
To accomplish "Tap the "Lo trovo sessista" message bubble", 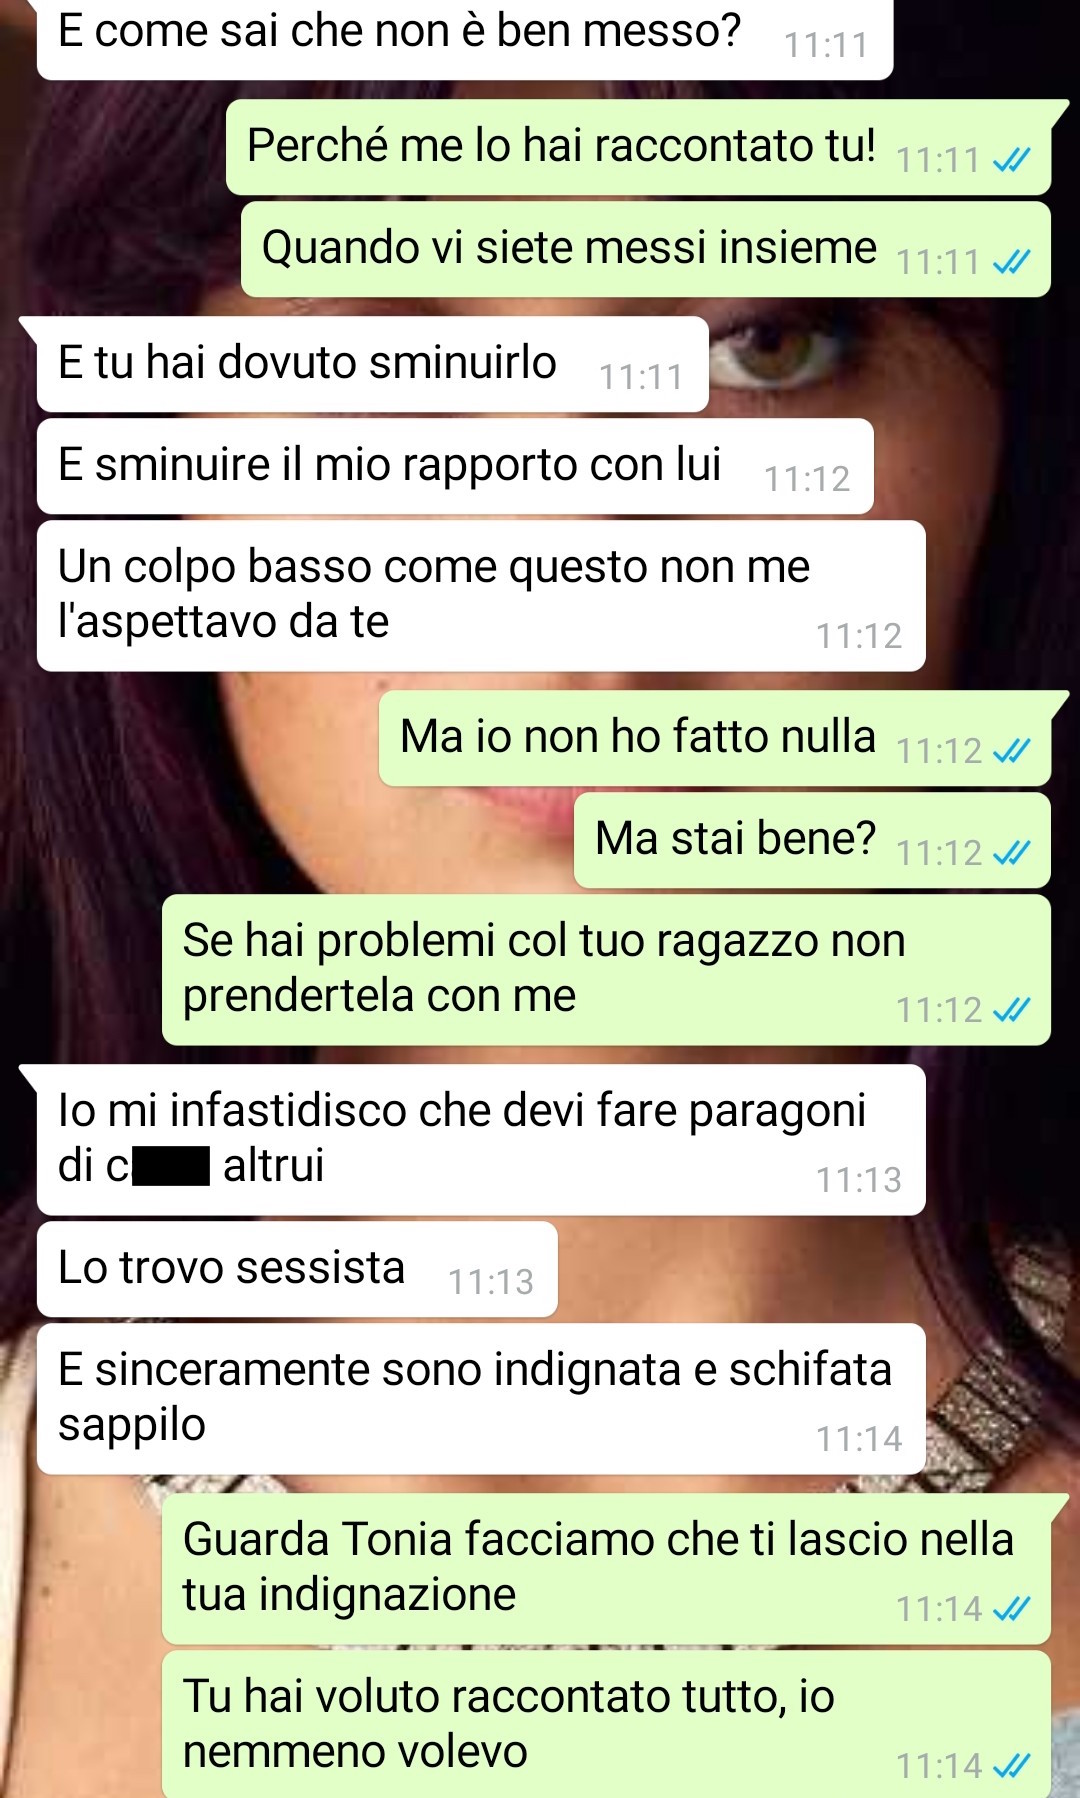I will pos(297,1269).
